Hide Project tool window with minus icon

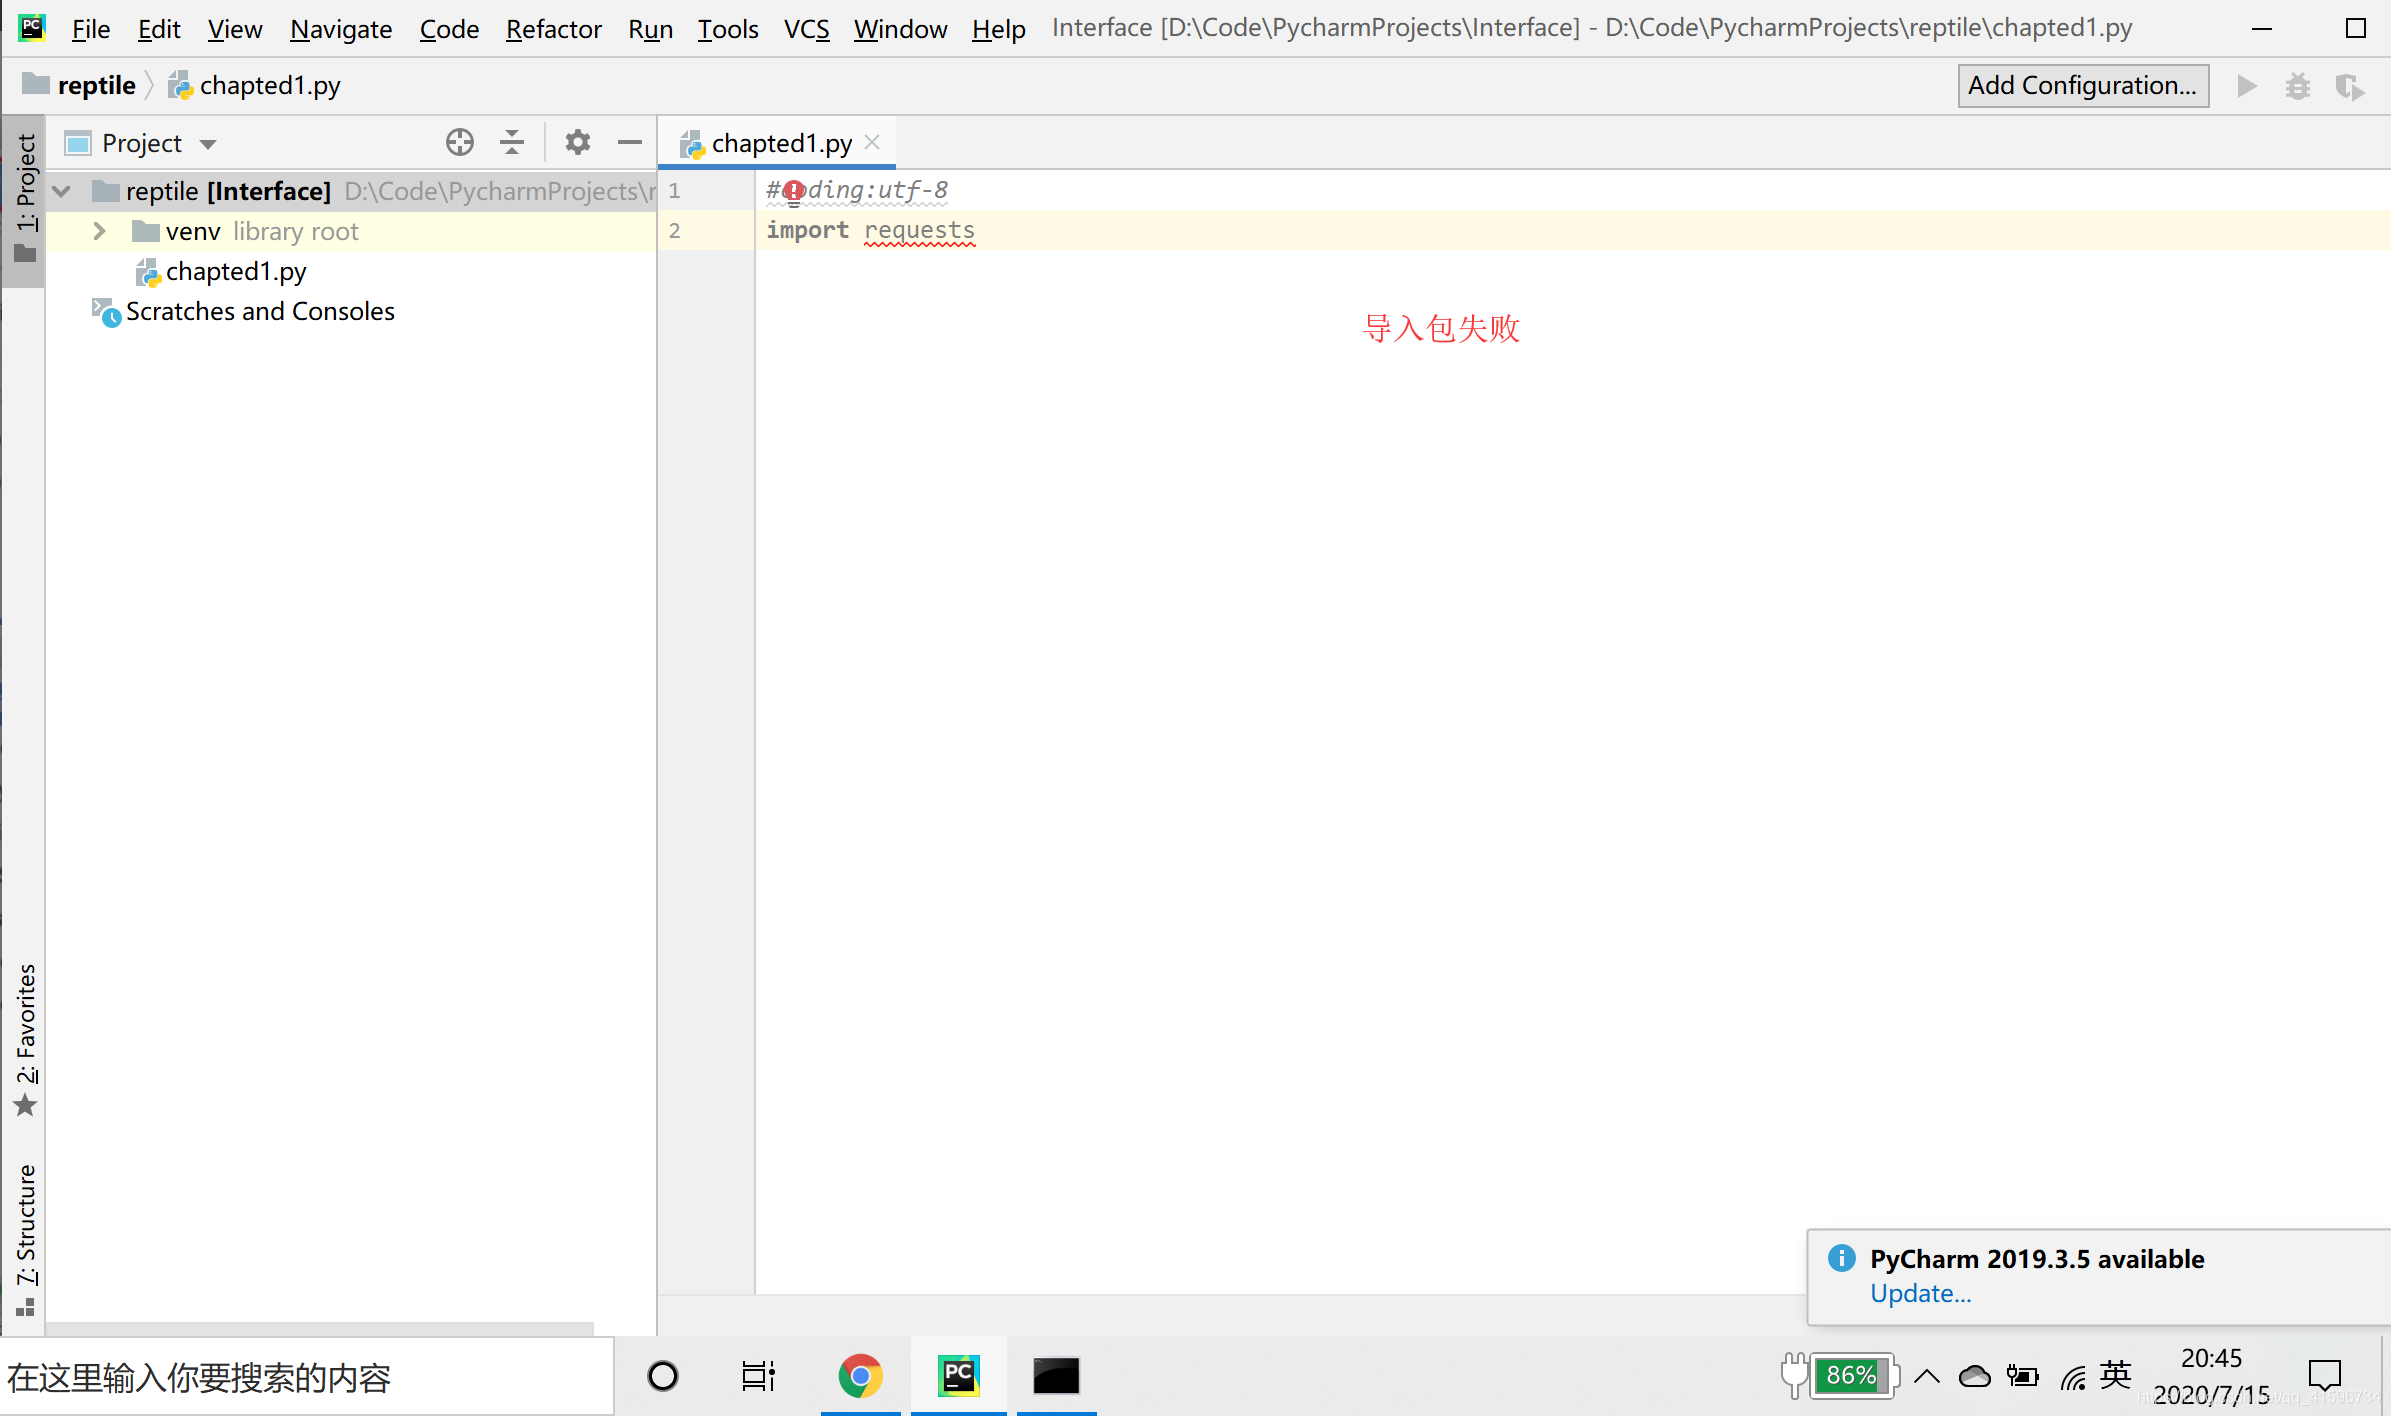(x=629, y=142)
